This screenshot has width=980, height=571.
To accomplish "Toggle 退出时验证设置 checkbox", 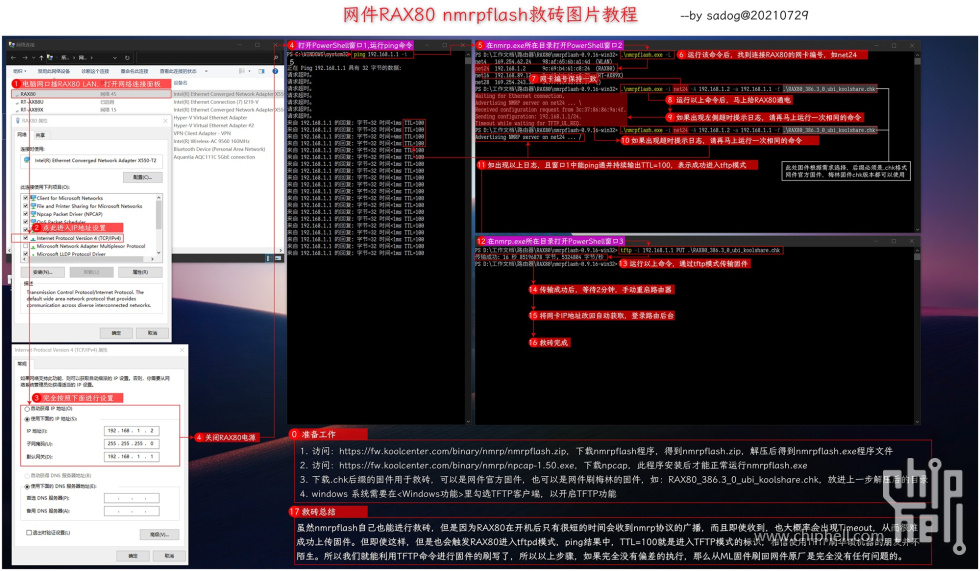I will tap(29, 532).
